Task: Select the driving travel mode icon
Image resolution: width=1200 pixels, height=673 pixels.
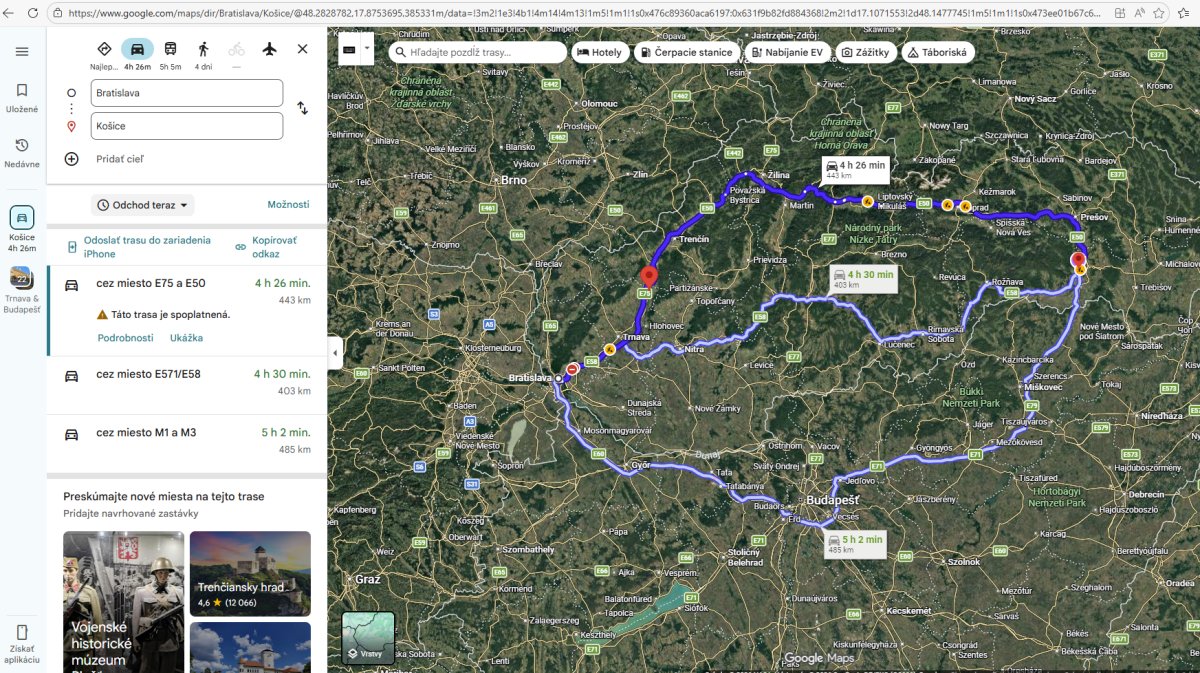Action: pyautogui.click(x=137, y=49)
